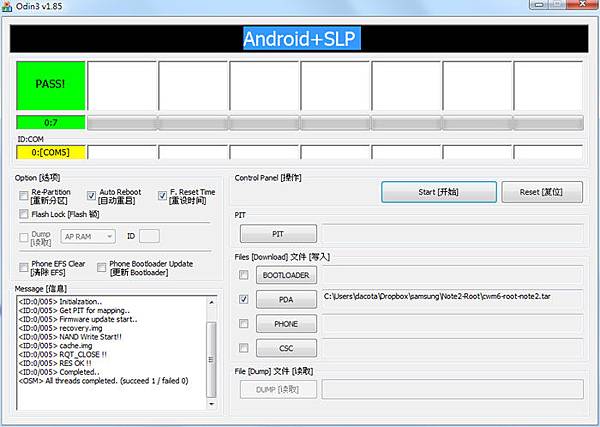This screenshot has width=600, height=427.
Task: Open the AP RAM dropdown
Action: pyautogui.click(x=88, y=237)
